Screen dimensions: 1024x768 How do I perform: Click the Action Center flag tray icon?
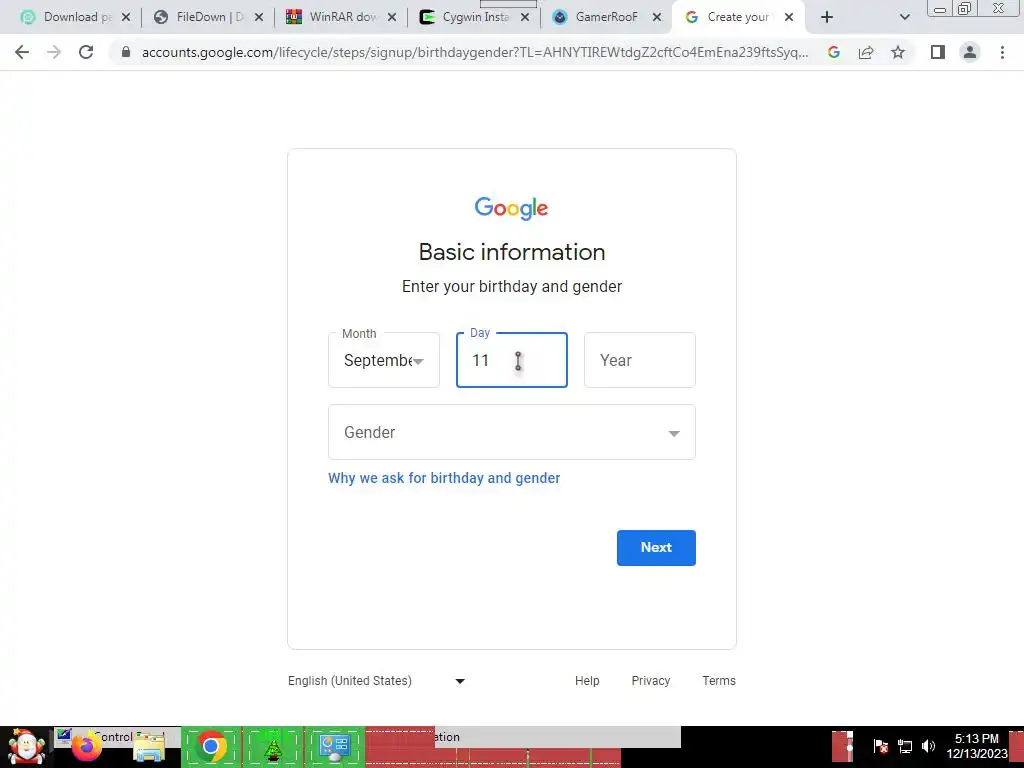click(x=880, y=746)
